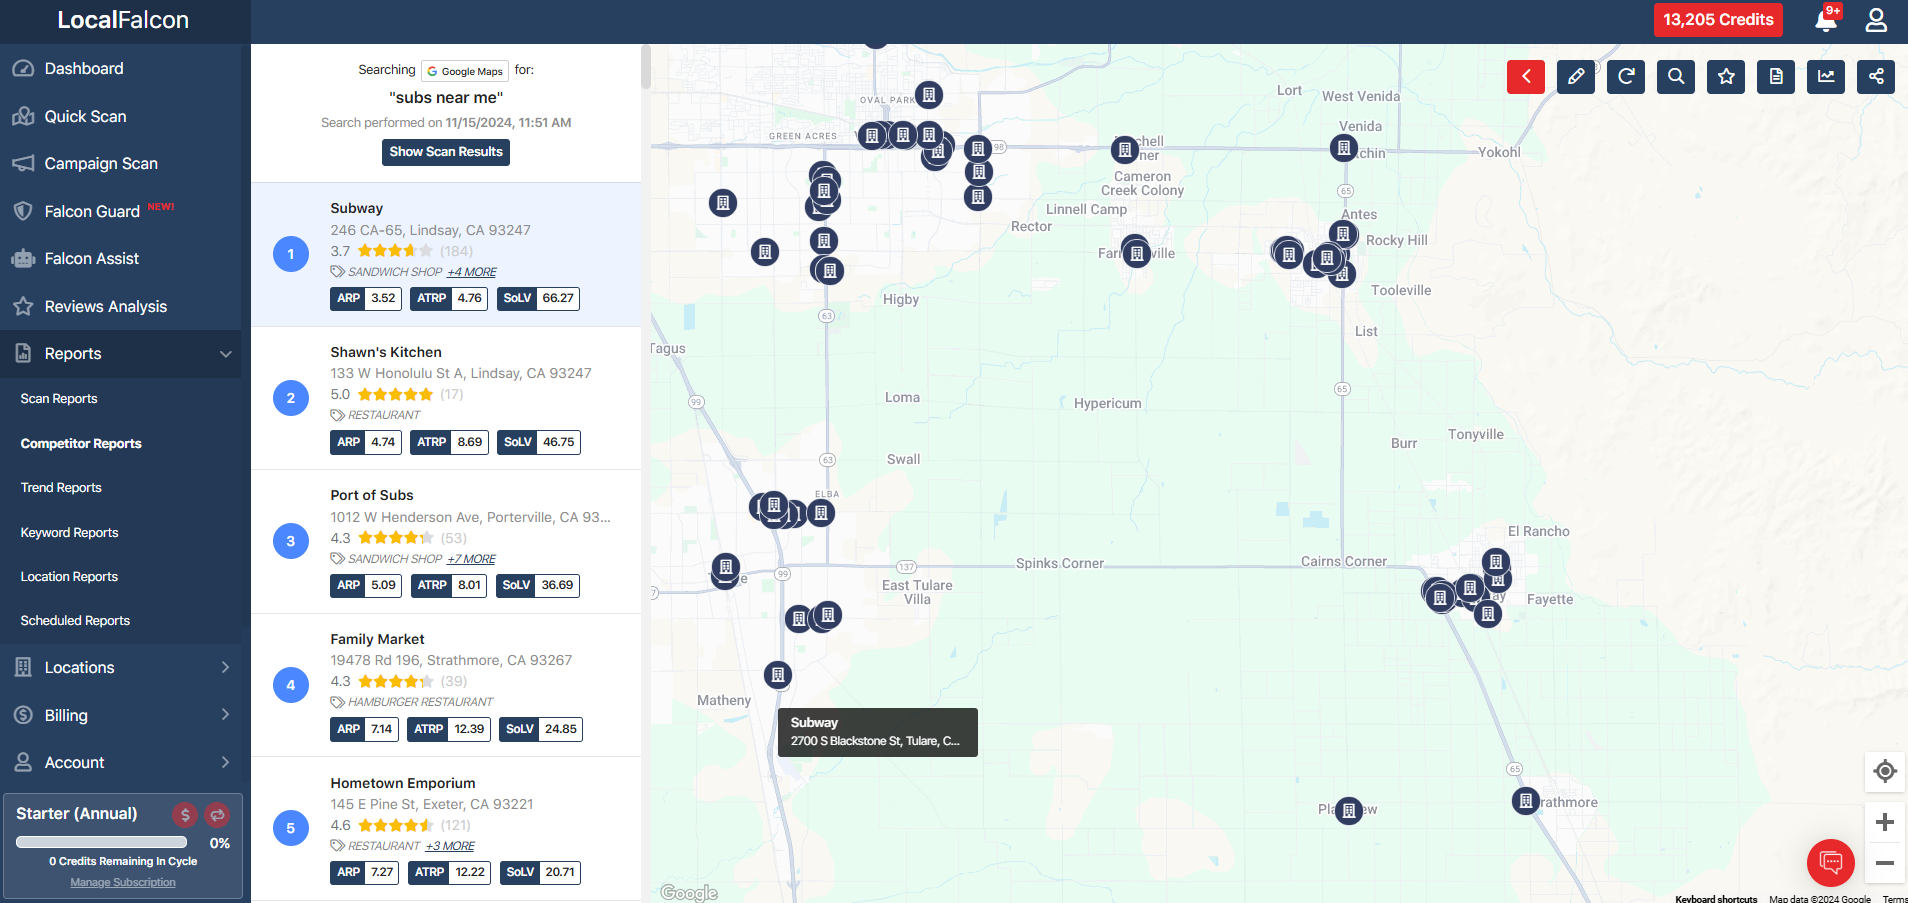The width and height of the screenshot is (1908, 903).
Task: Click the map marker at Farmersville
Action: click(x=1136, y=253)
